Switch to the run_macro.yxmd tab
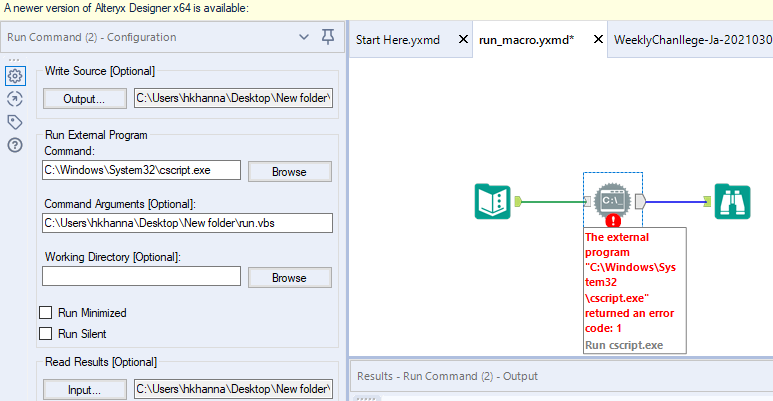Image resolution: width=773 pixels, height=401 pixels. (x=527, y=40)
